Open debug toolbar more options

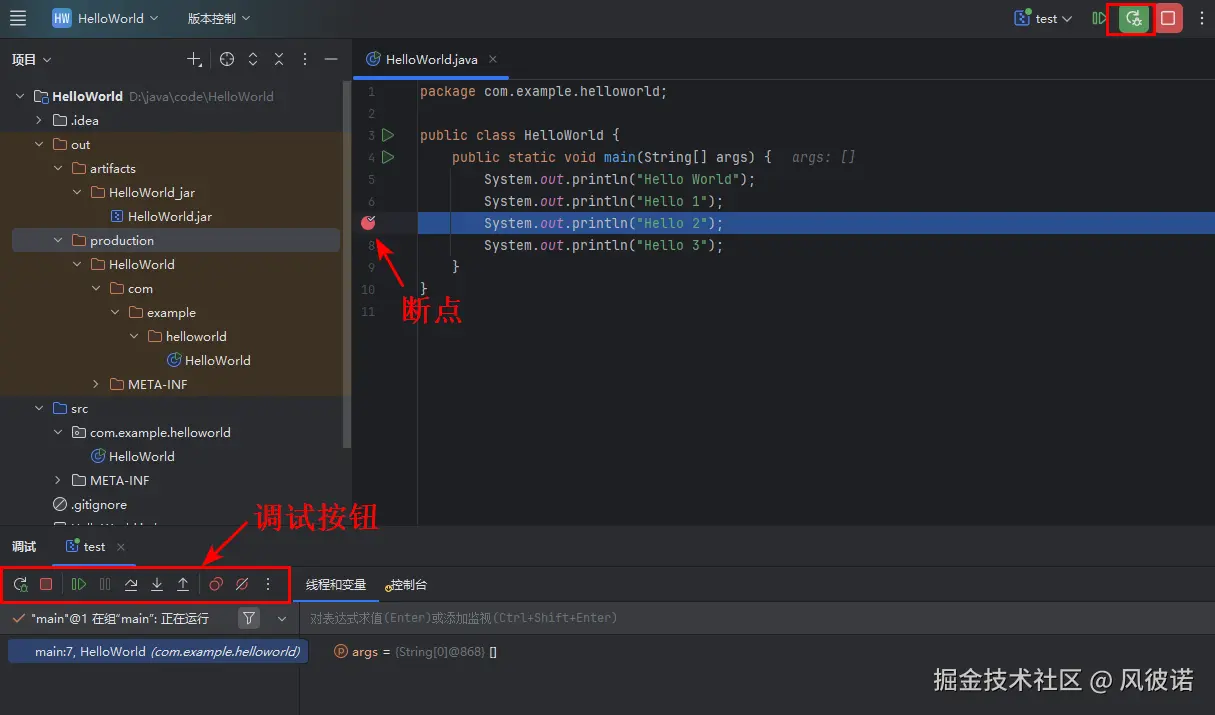coord(268,584)
